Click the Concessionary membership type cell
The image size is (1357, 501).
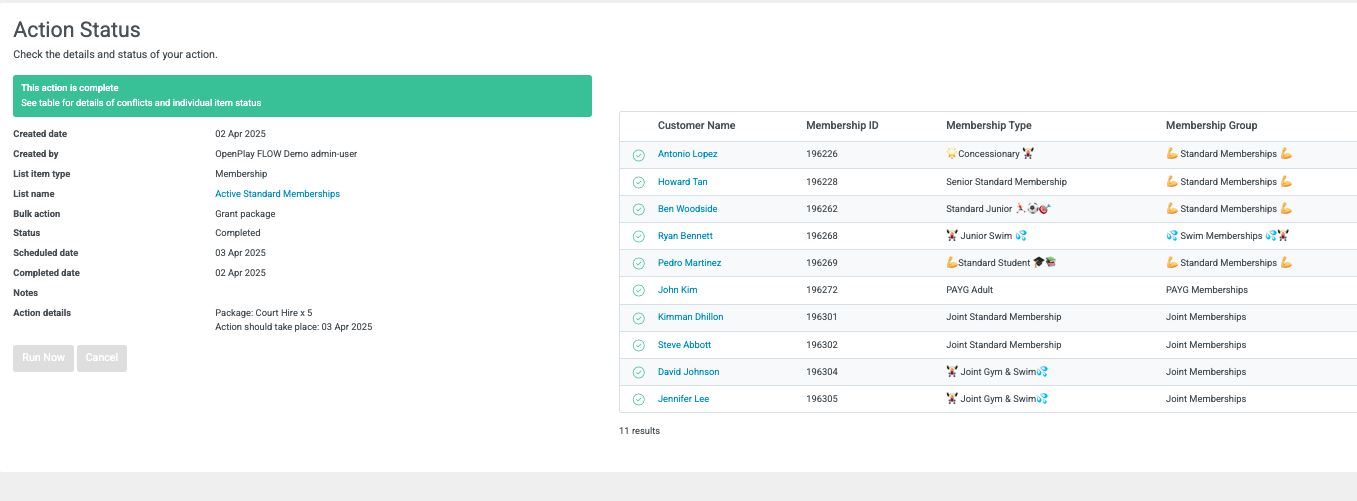tap(990, 154)
